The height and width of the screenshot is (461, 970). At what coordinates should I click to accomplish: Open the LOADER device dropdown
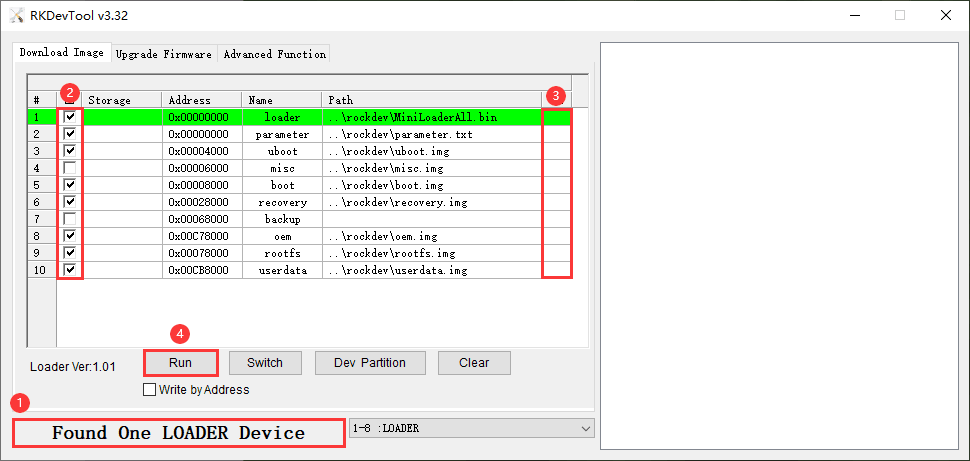click(x=471, y=428)
